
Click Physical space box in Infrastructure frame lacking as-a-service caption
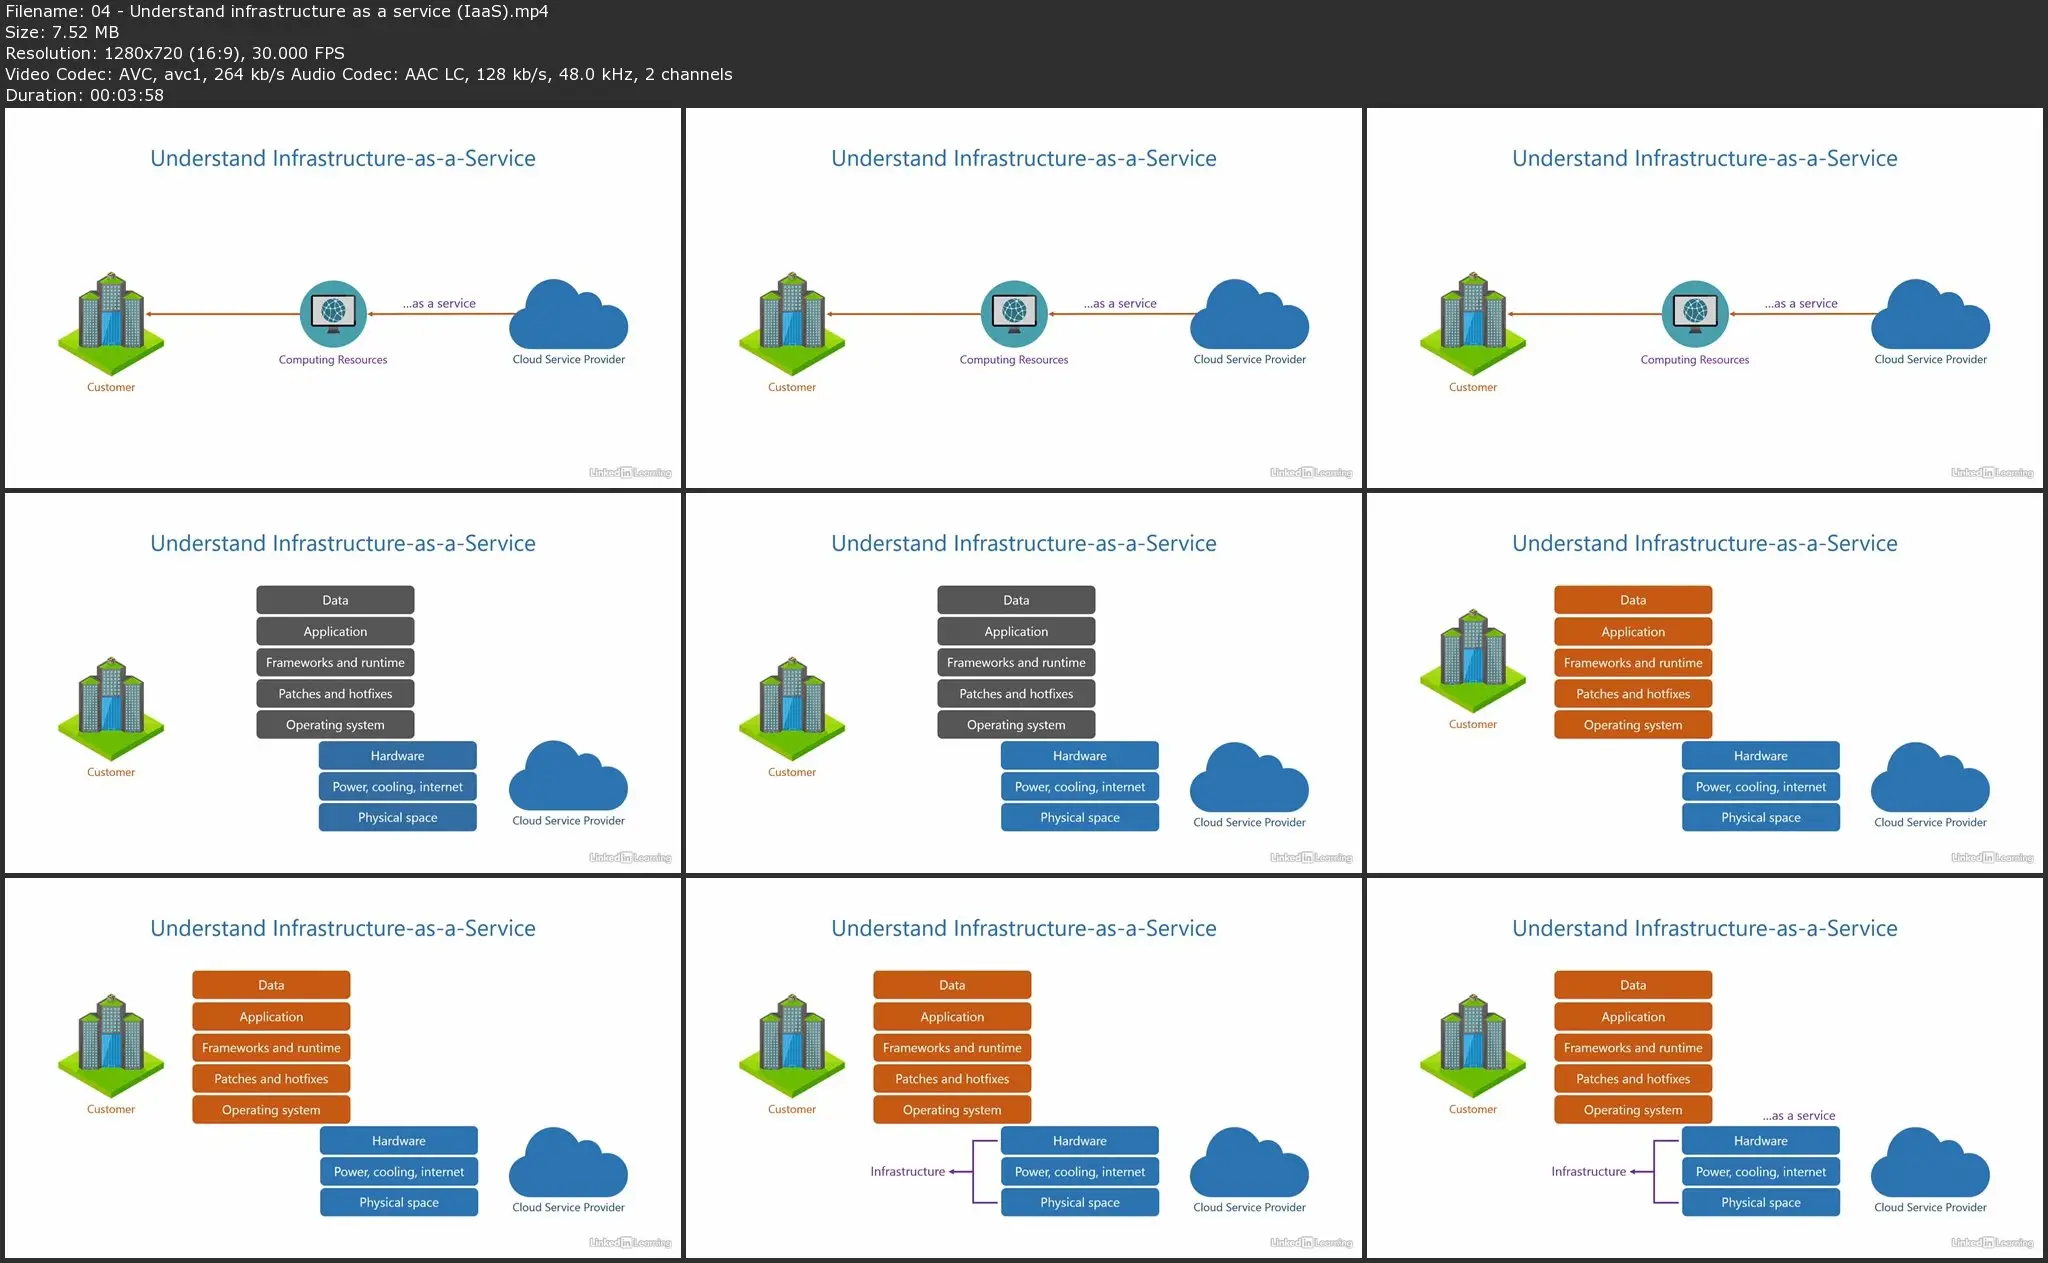(1079, 1202)
